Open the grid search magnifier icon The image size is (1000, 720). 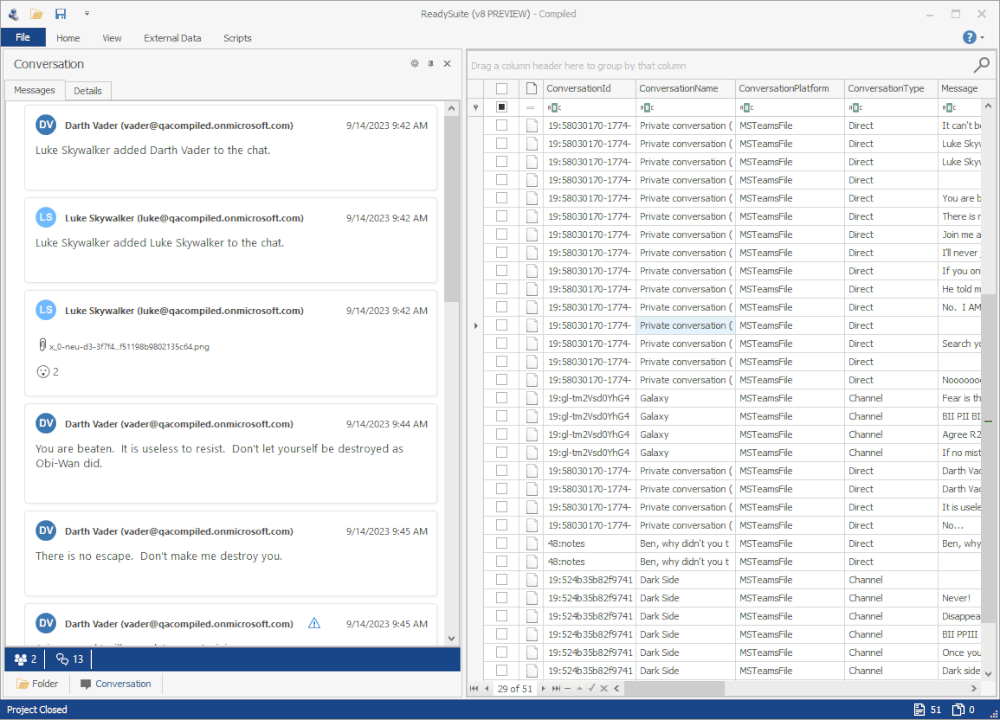pyautogui.click(x=982, y=65)
